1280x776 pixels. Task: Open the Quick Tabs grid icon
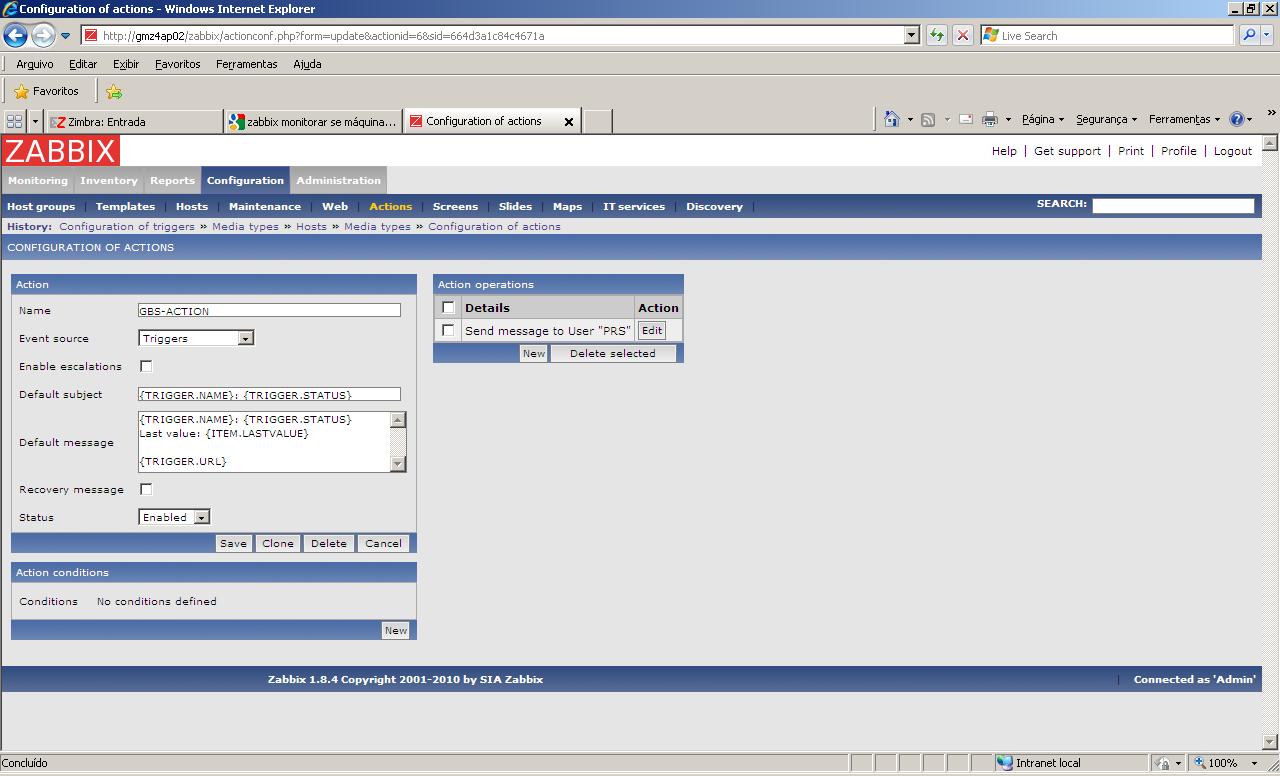pos(14,121)
